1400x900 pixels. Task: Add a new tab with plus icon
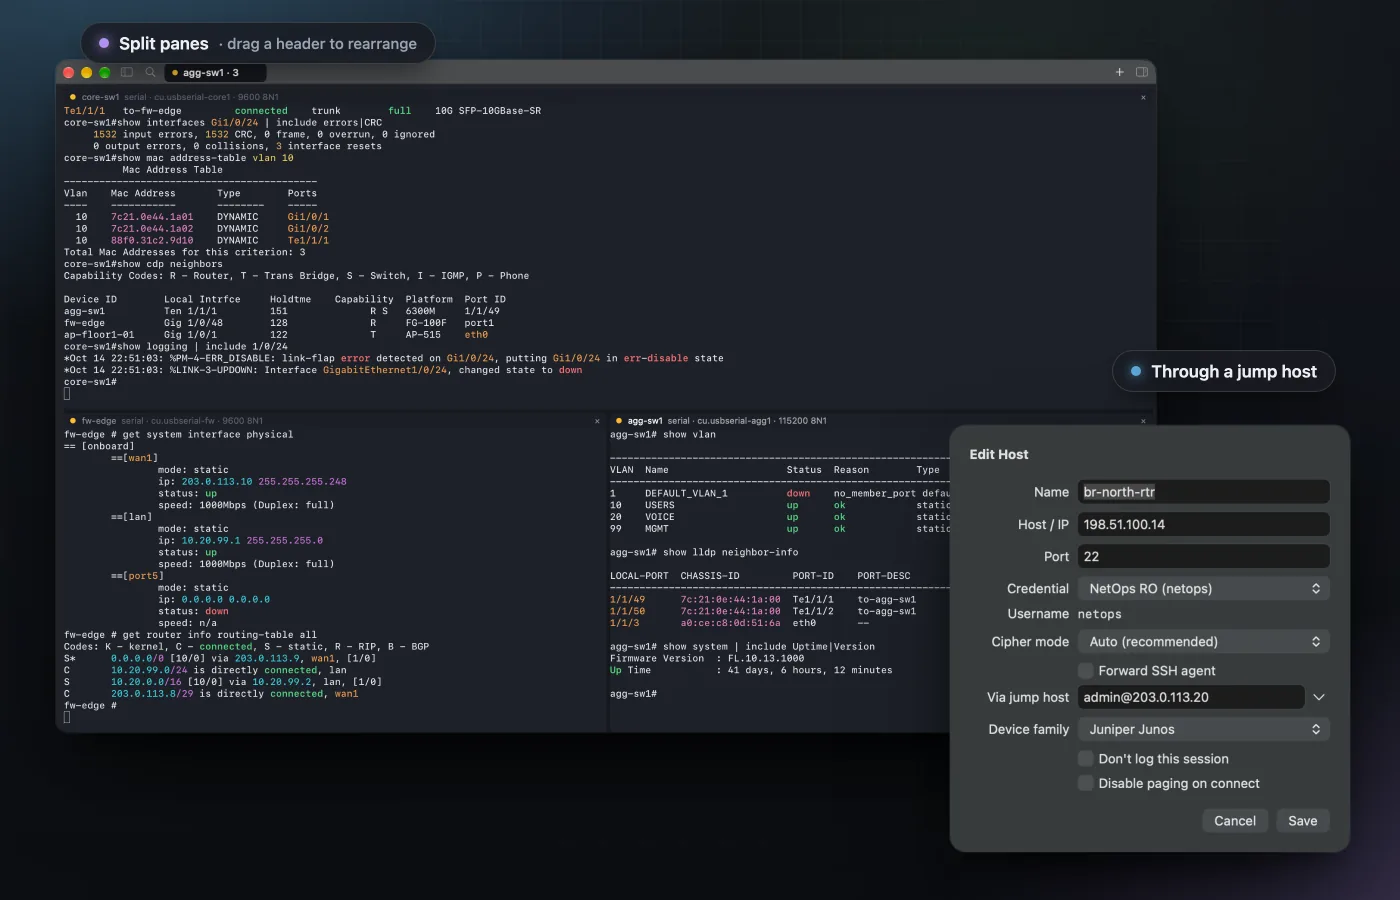[1119, 72]
